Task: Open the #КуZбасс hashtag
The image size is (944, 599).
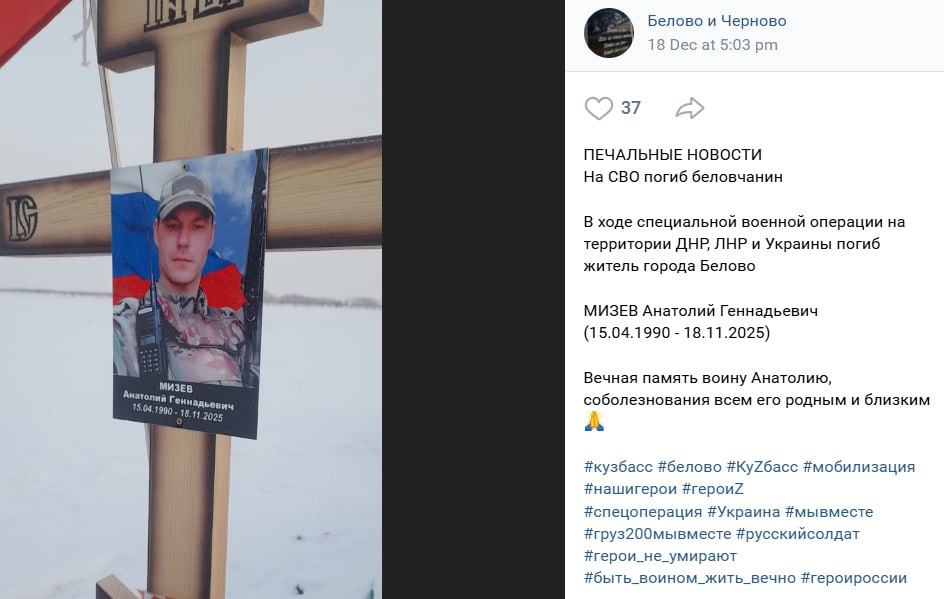Action: pyautogui.click(x=762, y=467)
